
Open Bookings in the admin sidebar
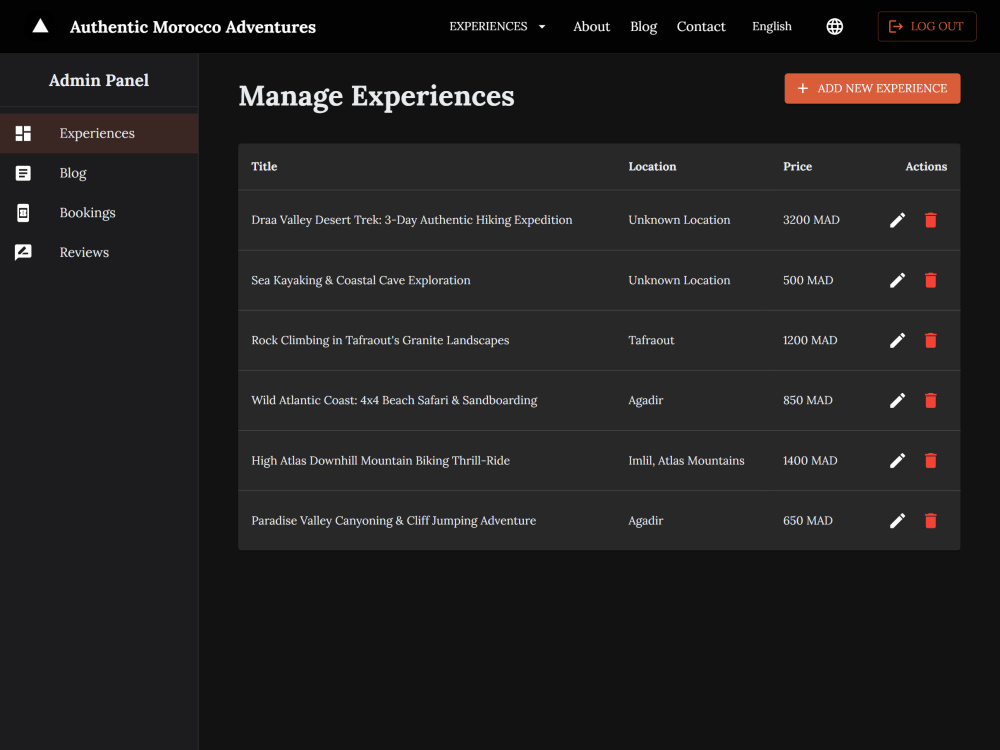pos(99,212)
